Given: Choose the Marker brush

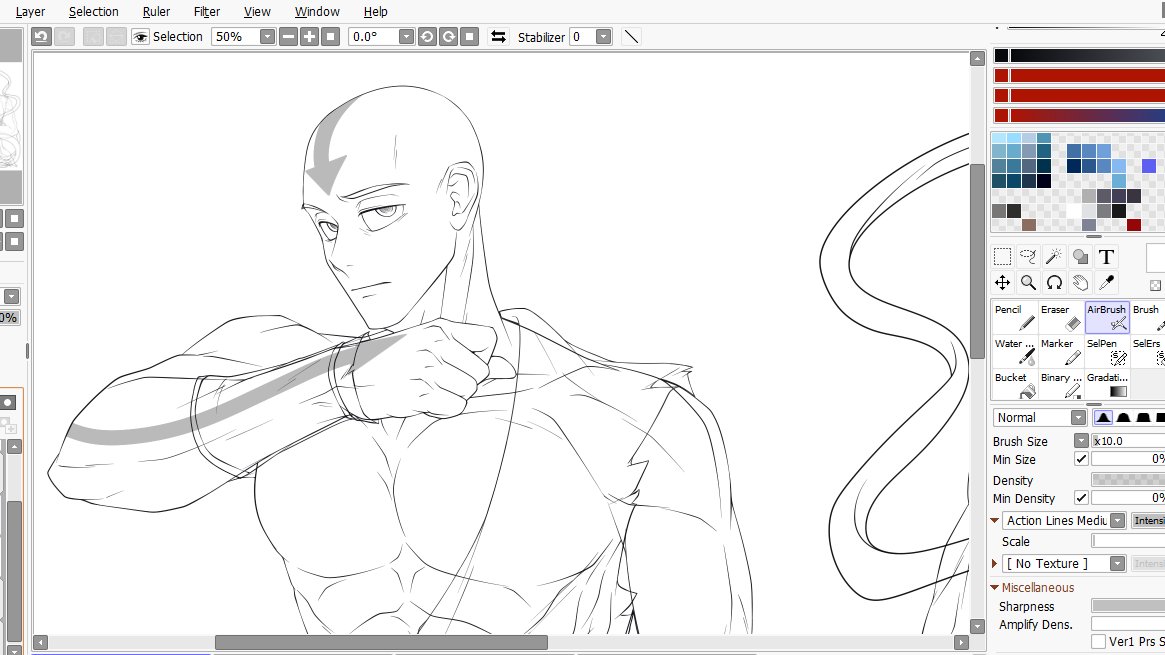Looking at the screenshot, I should [x=1061, y=351].
